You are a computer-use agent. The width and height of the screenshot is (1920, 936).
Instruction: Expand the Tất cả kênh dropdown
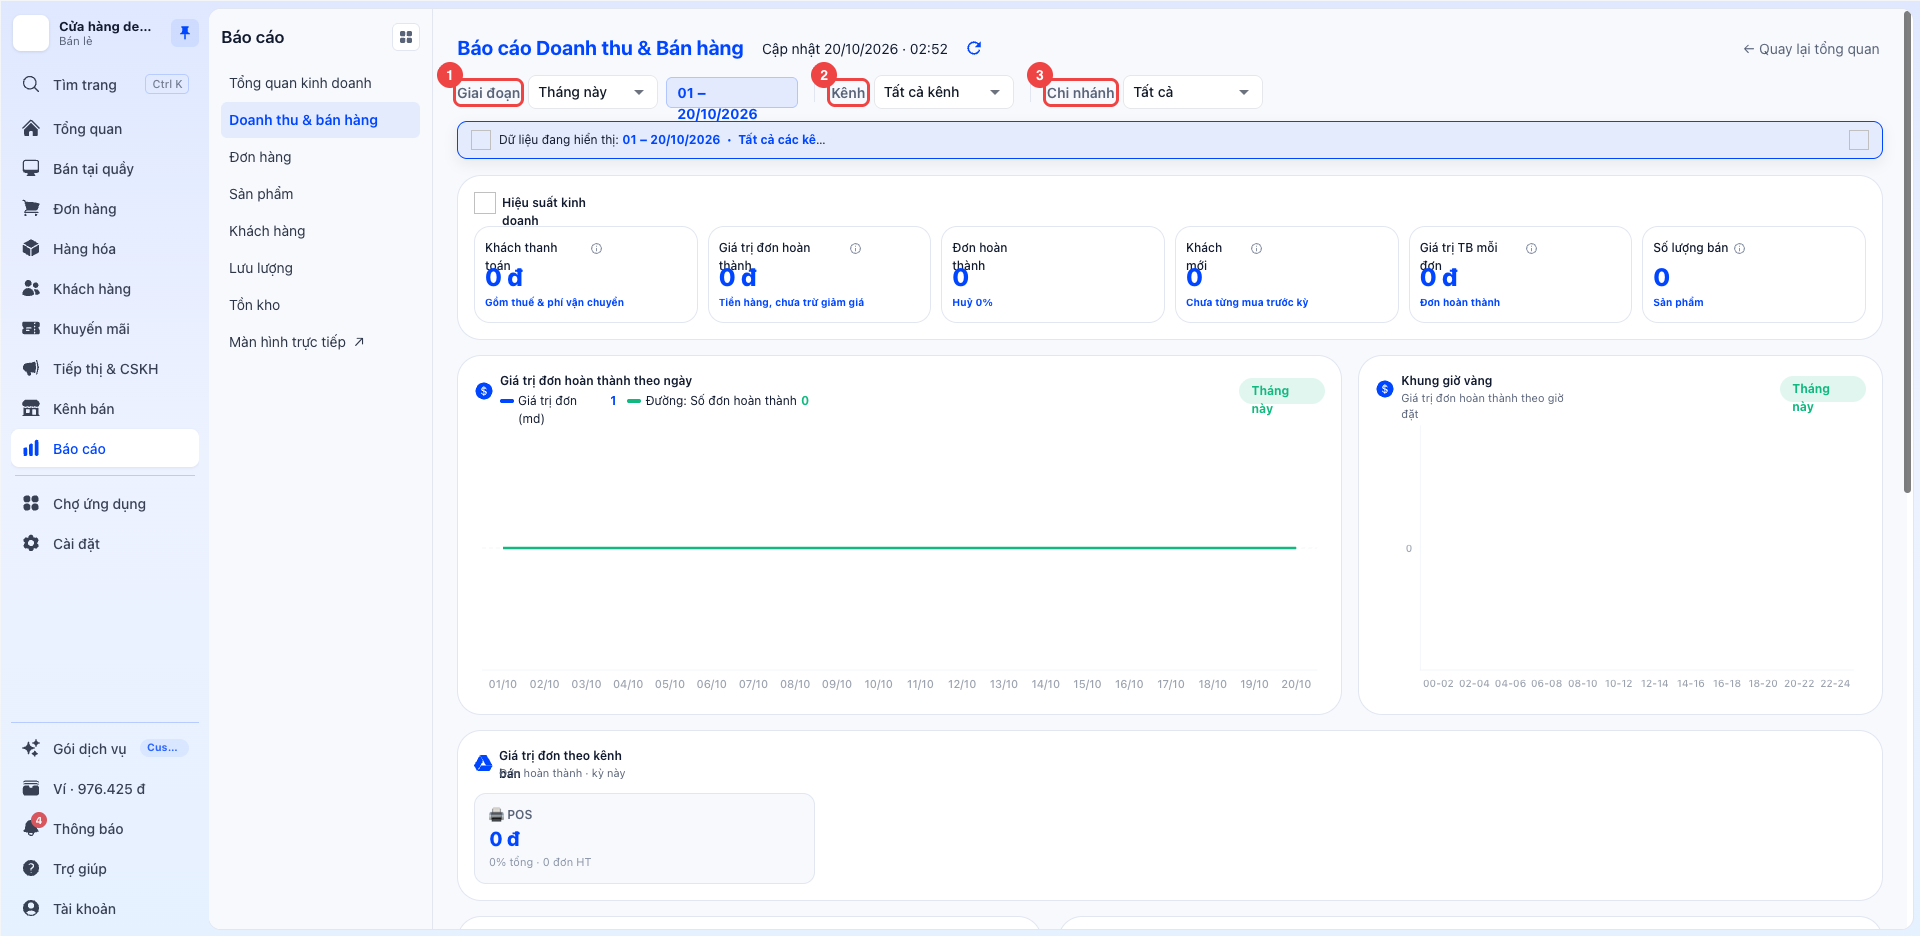tap(943, 92)
